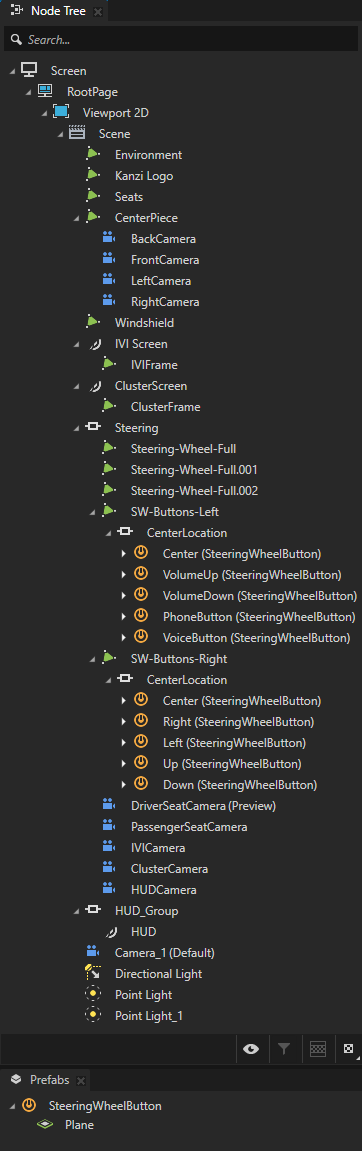
Task: Click the SteeringWheelButton prefab power icon
Action: pyautogui.click(x=29, y=1104)
